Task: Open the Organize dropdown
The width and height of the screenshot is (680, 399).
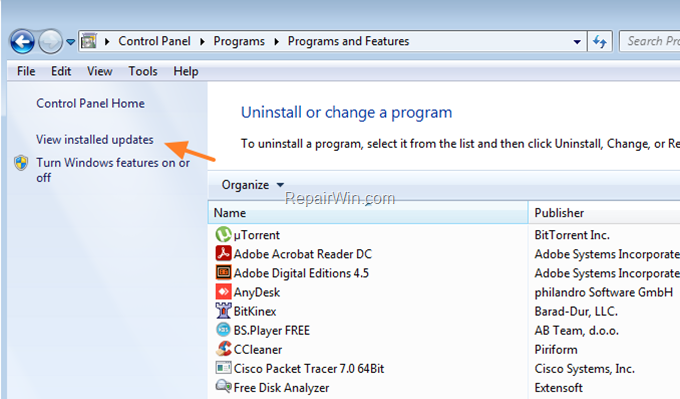Action: [252, 185]
